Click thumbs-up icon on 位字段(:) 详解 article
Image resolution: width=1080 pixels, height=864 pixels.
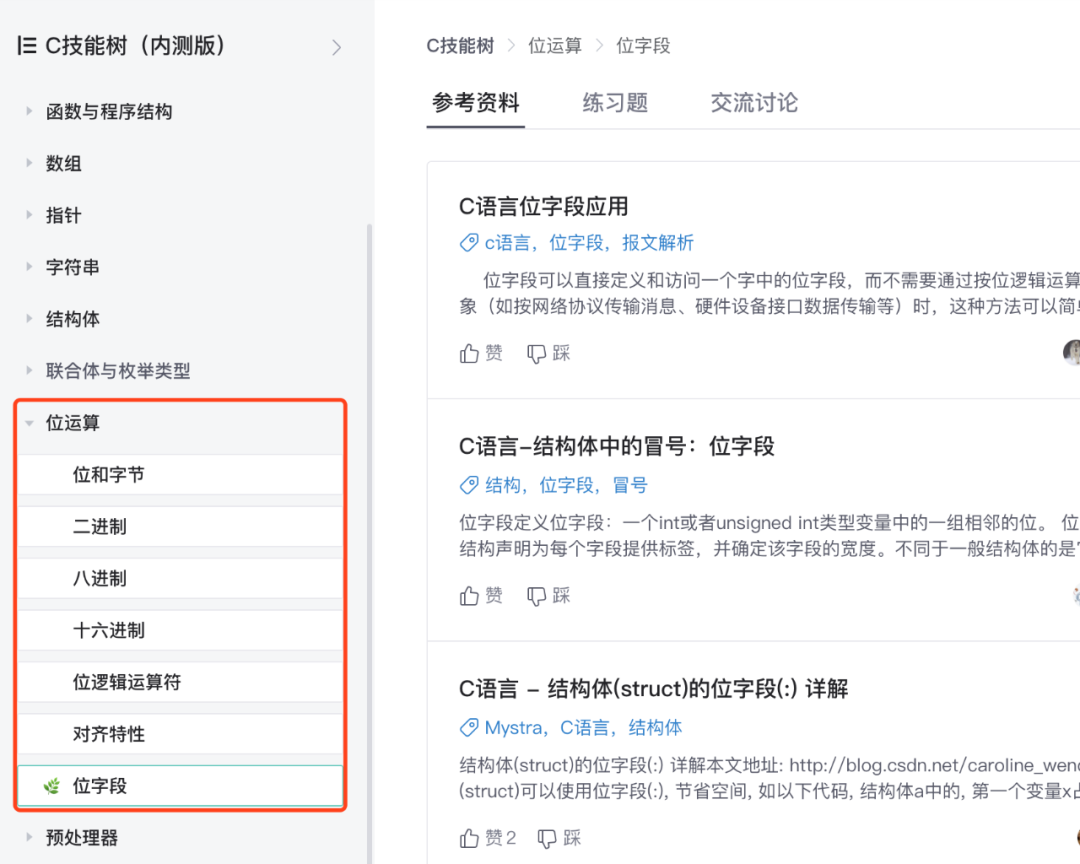tap(470, 838)
